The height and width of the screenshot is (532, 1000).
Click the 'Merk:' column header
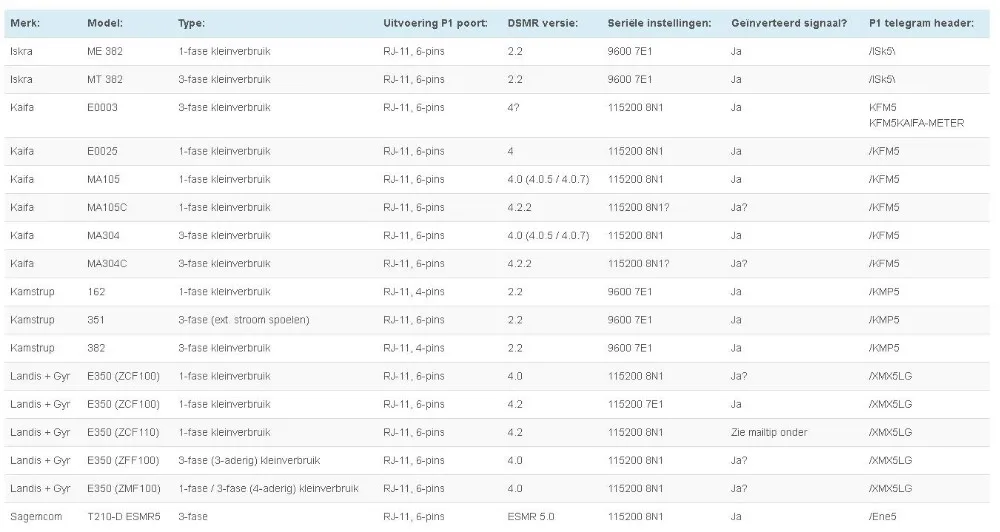pos(25,23)
